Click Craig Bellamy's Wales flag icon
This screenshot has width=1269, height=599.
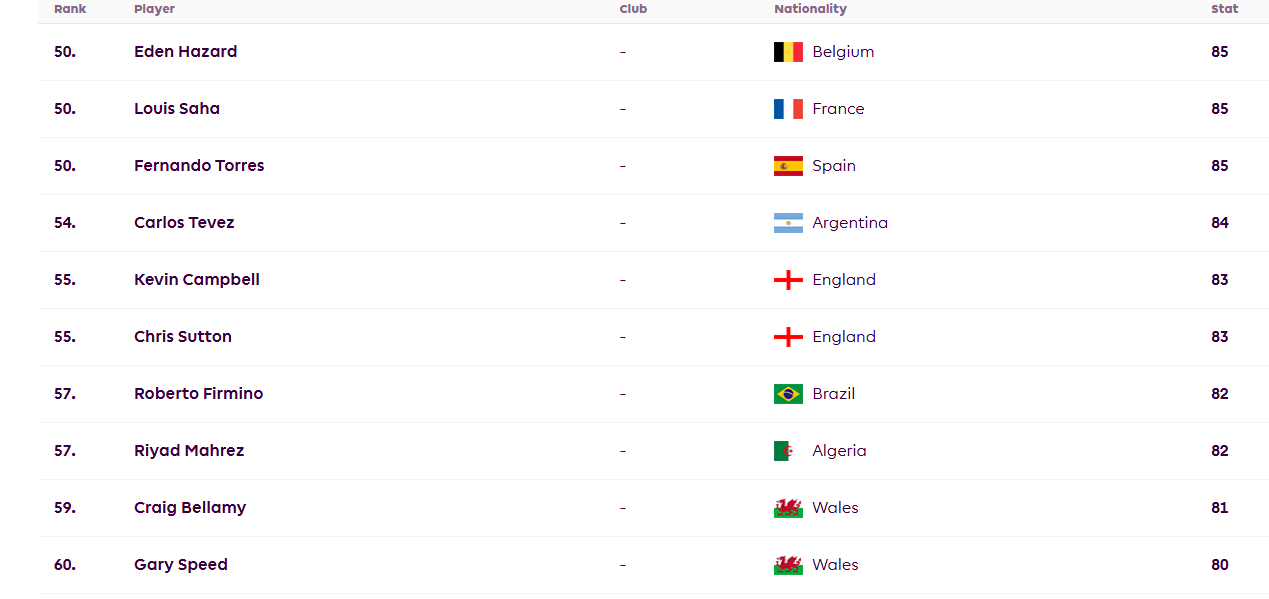[788, 508]
